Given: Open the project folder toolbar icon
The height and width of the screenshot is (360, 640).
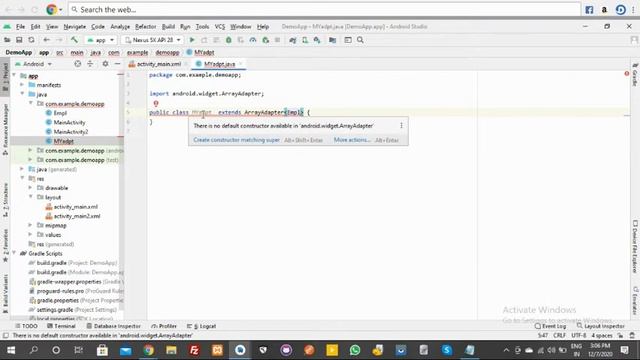Looking at the screenshot, I should pyautogui.click(x=7, y=40).
